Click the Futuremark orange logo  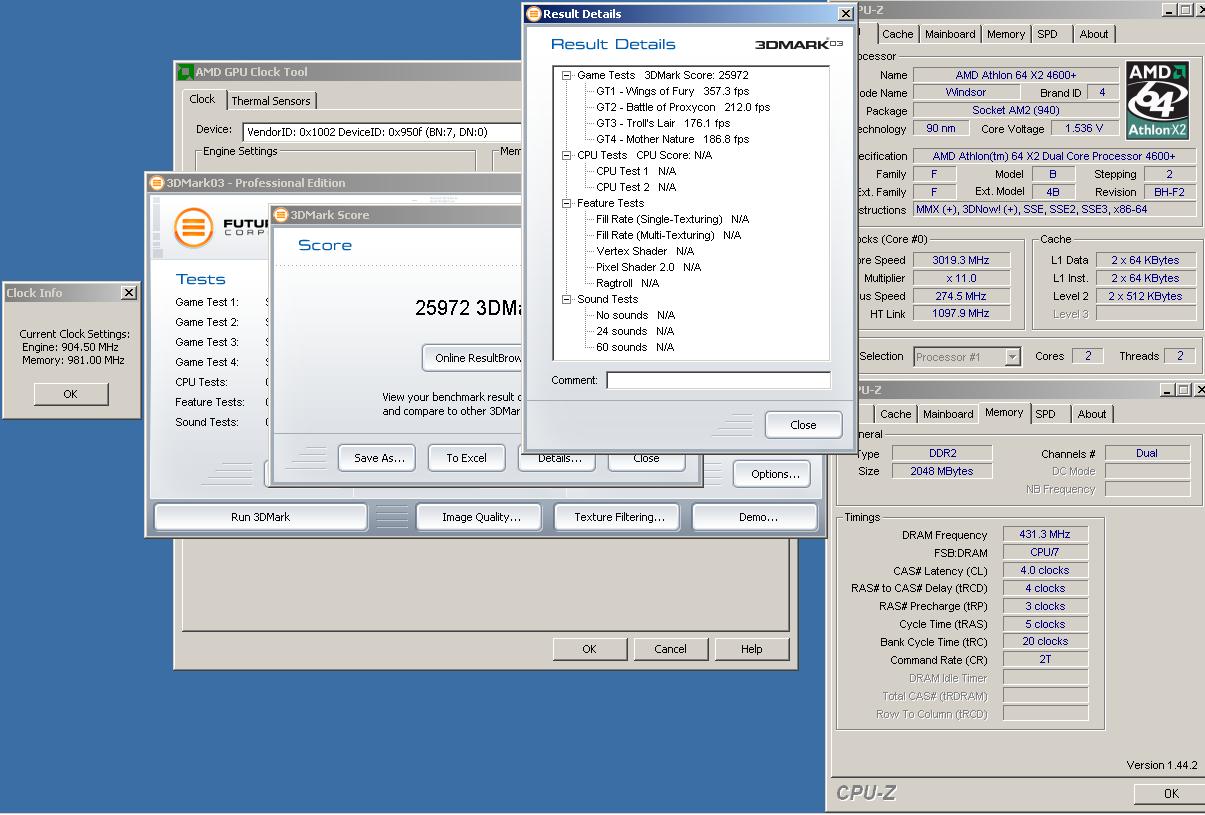pos(194,228)
